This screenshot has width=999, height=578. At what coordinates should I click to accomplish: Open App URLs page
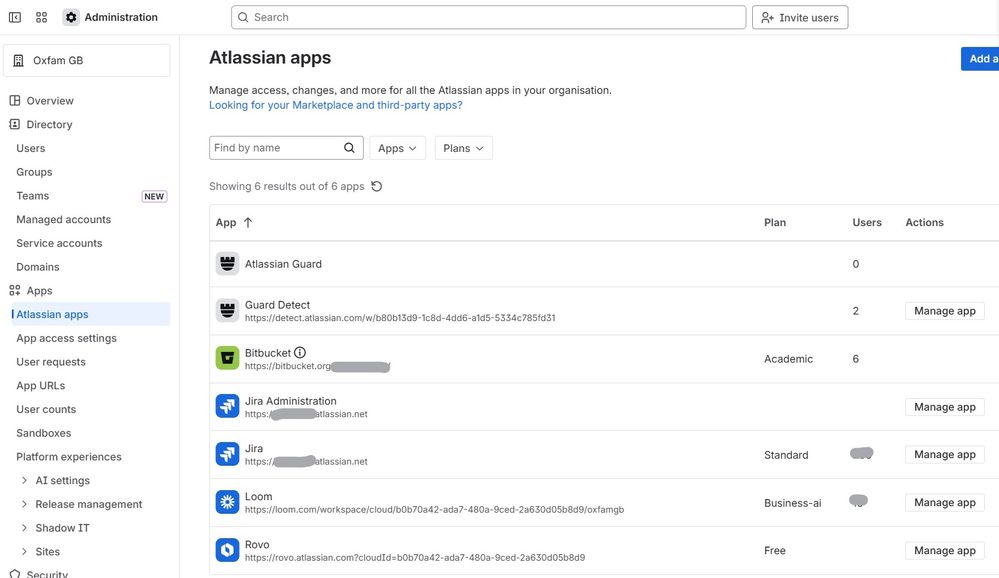click(41, 386)
